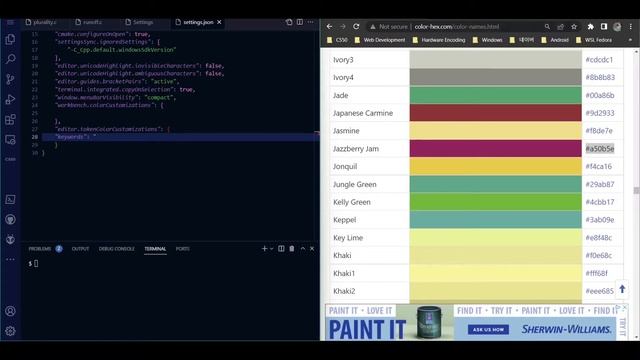Open the #a50b5e hex code link

click(x=600, y=149)
